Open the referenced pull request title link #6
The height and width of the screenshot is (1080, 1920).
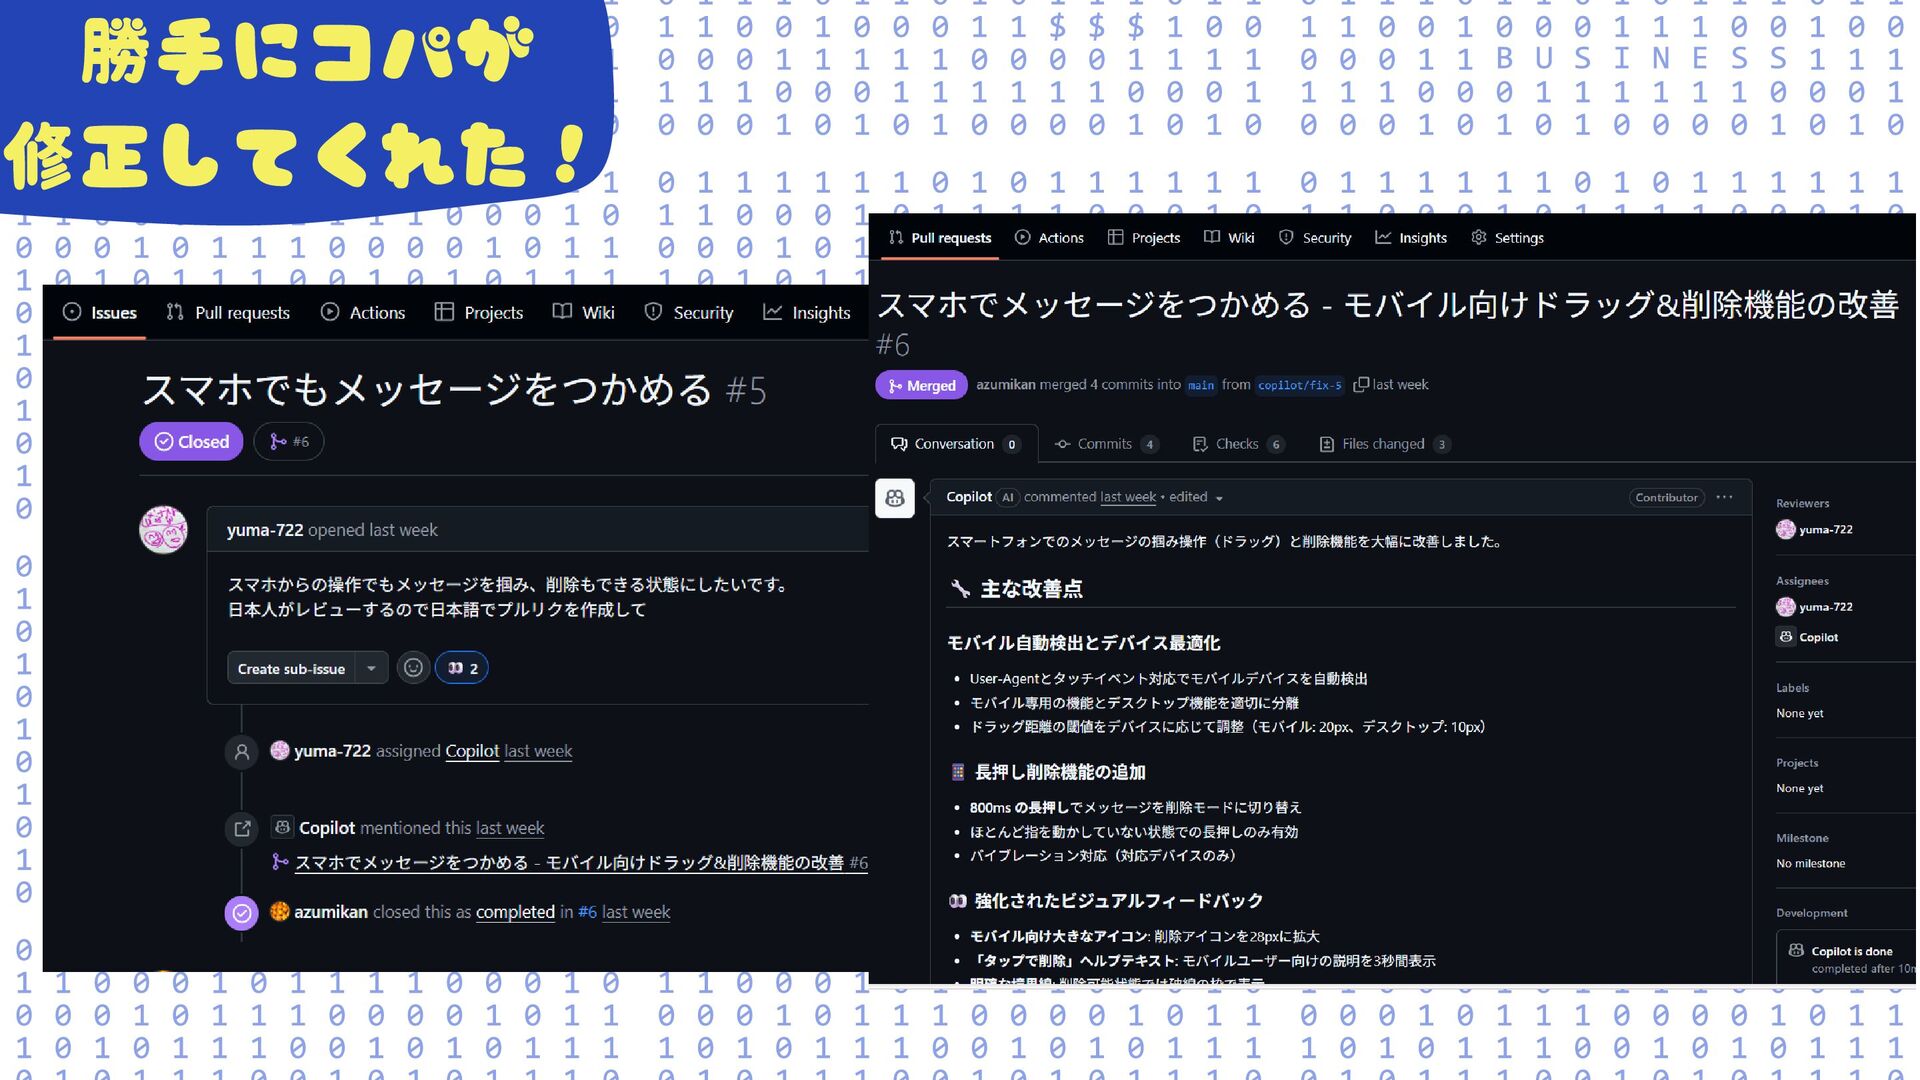[x=581, y=862]
